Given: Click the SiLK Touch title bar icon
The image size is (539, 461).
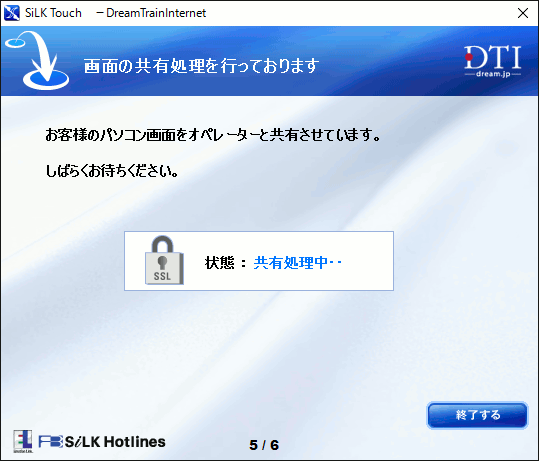Looking at the screenshot, I should 12,13.
